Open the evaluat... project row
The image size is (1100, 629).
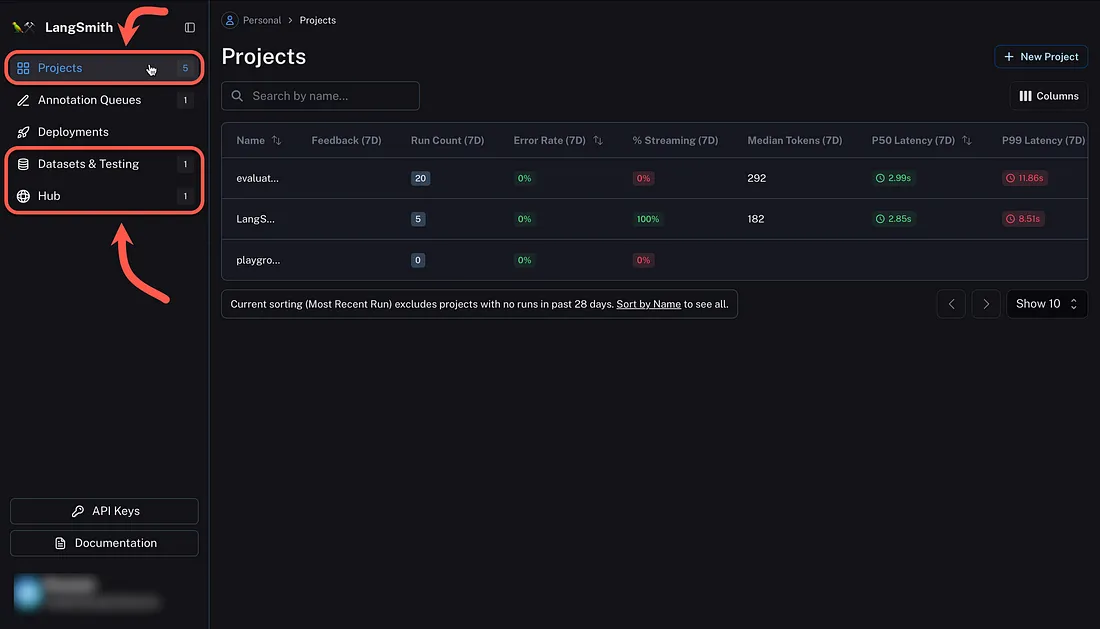(655, 178)
